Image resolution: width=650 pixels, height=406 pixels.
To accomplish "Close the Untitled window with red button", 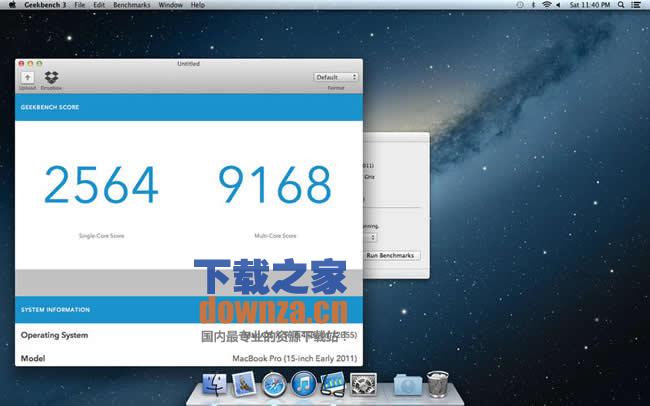I will 22,63.
